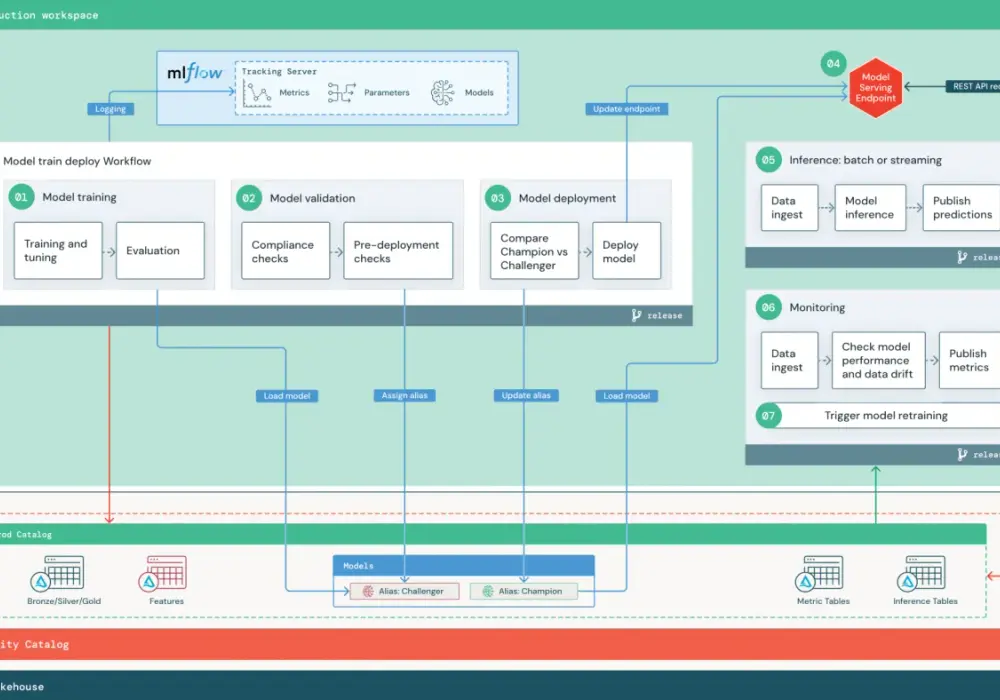
Task: Click the Parameters flow icon in Tracking Server
Action: [x=341, y=92]
